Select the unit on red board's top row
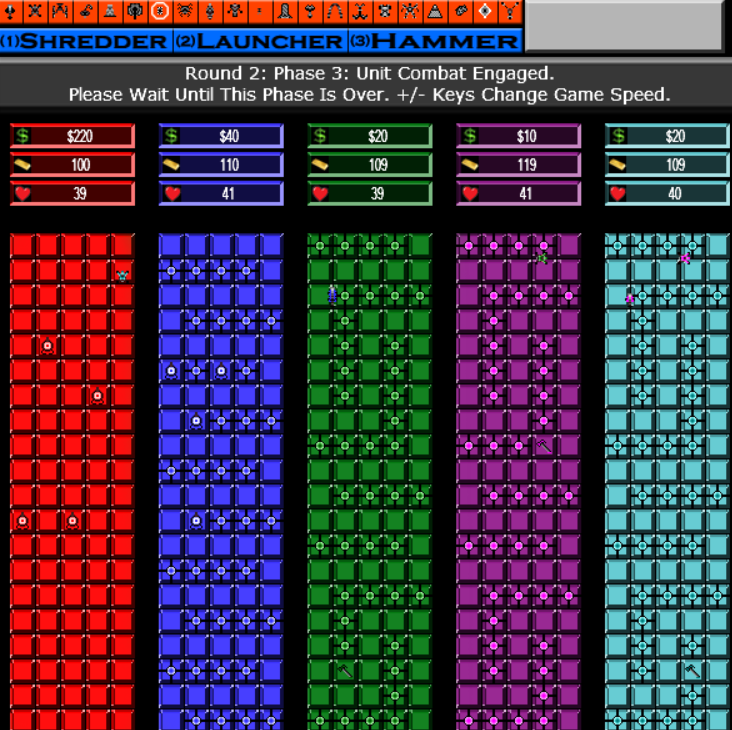Viewport: 732px width, 730px height. [122, 275]
